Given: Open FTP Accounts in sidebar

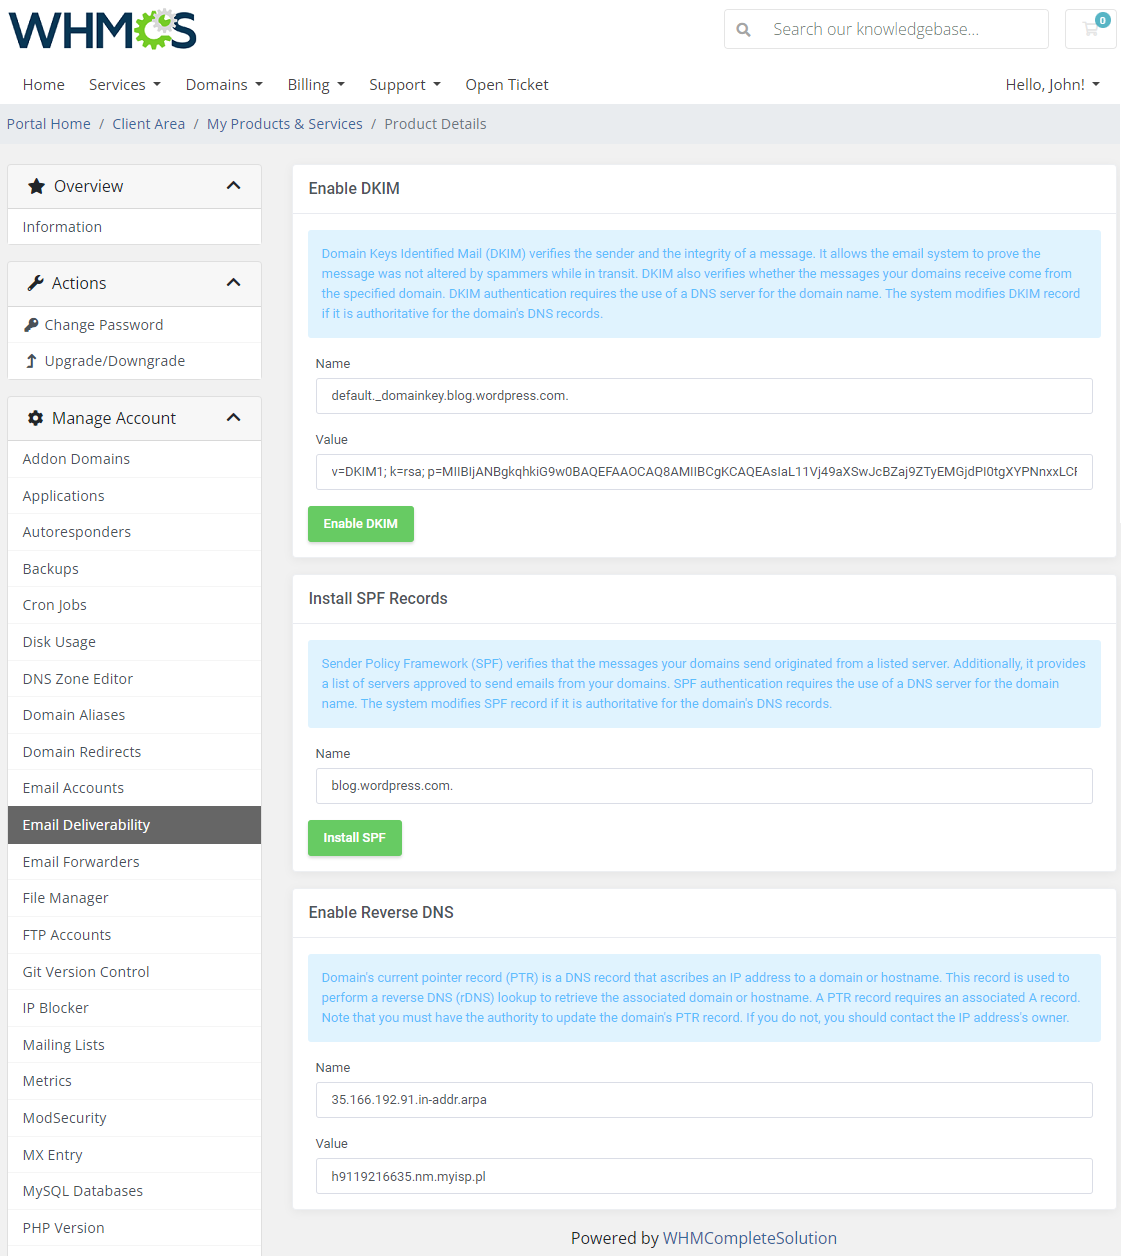Looking at the screenshot, I should (x=134, y=935).
